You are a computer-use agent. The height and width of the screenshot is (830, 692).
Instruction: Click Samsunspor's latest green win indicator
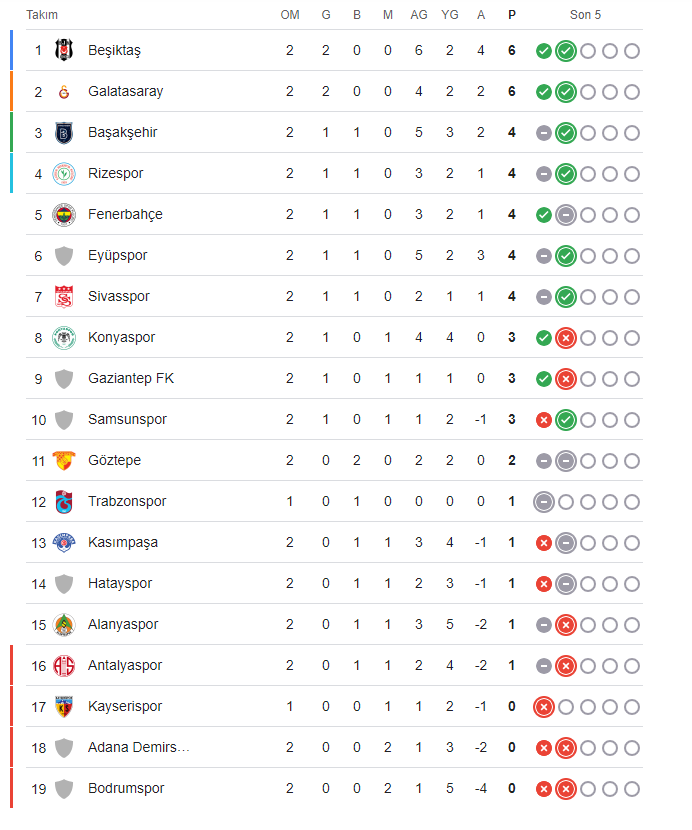click(565, 420)
